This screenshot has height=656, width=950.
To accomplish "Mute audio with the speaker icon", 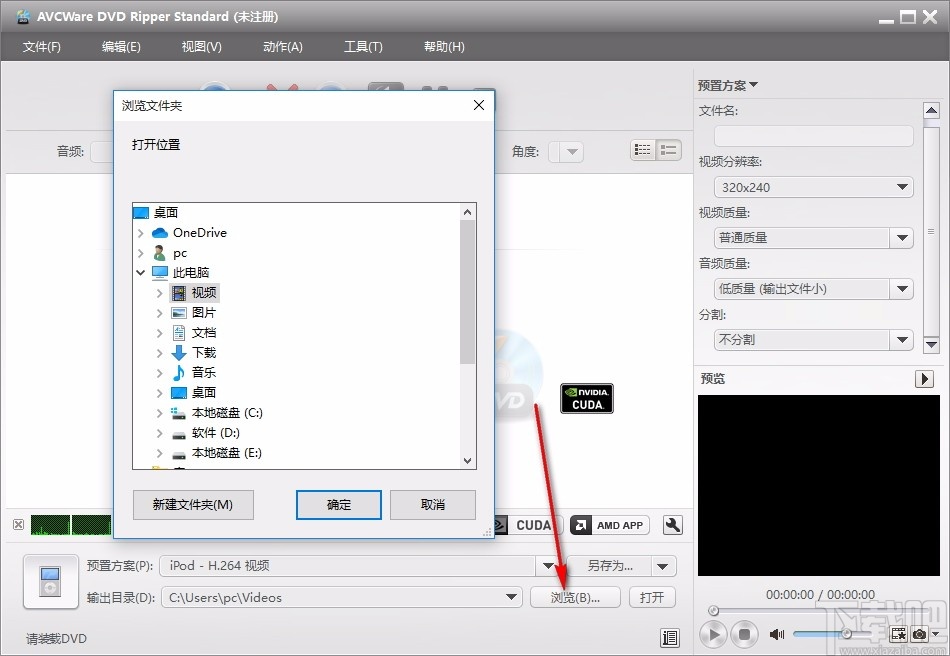I will tap(777, 634).
